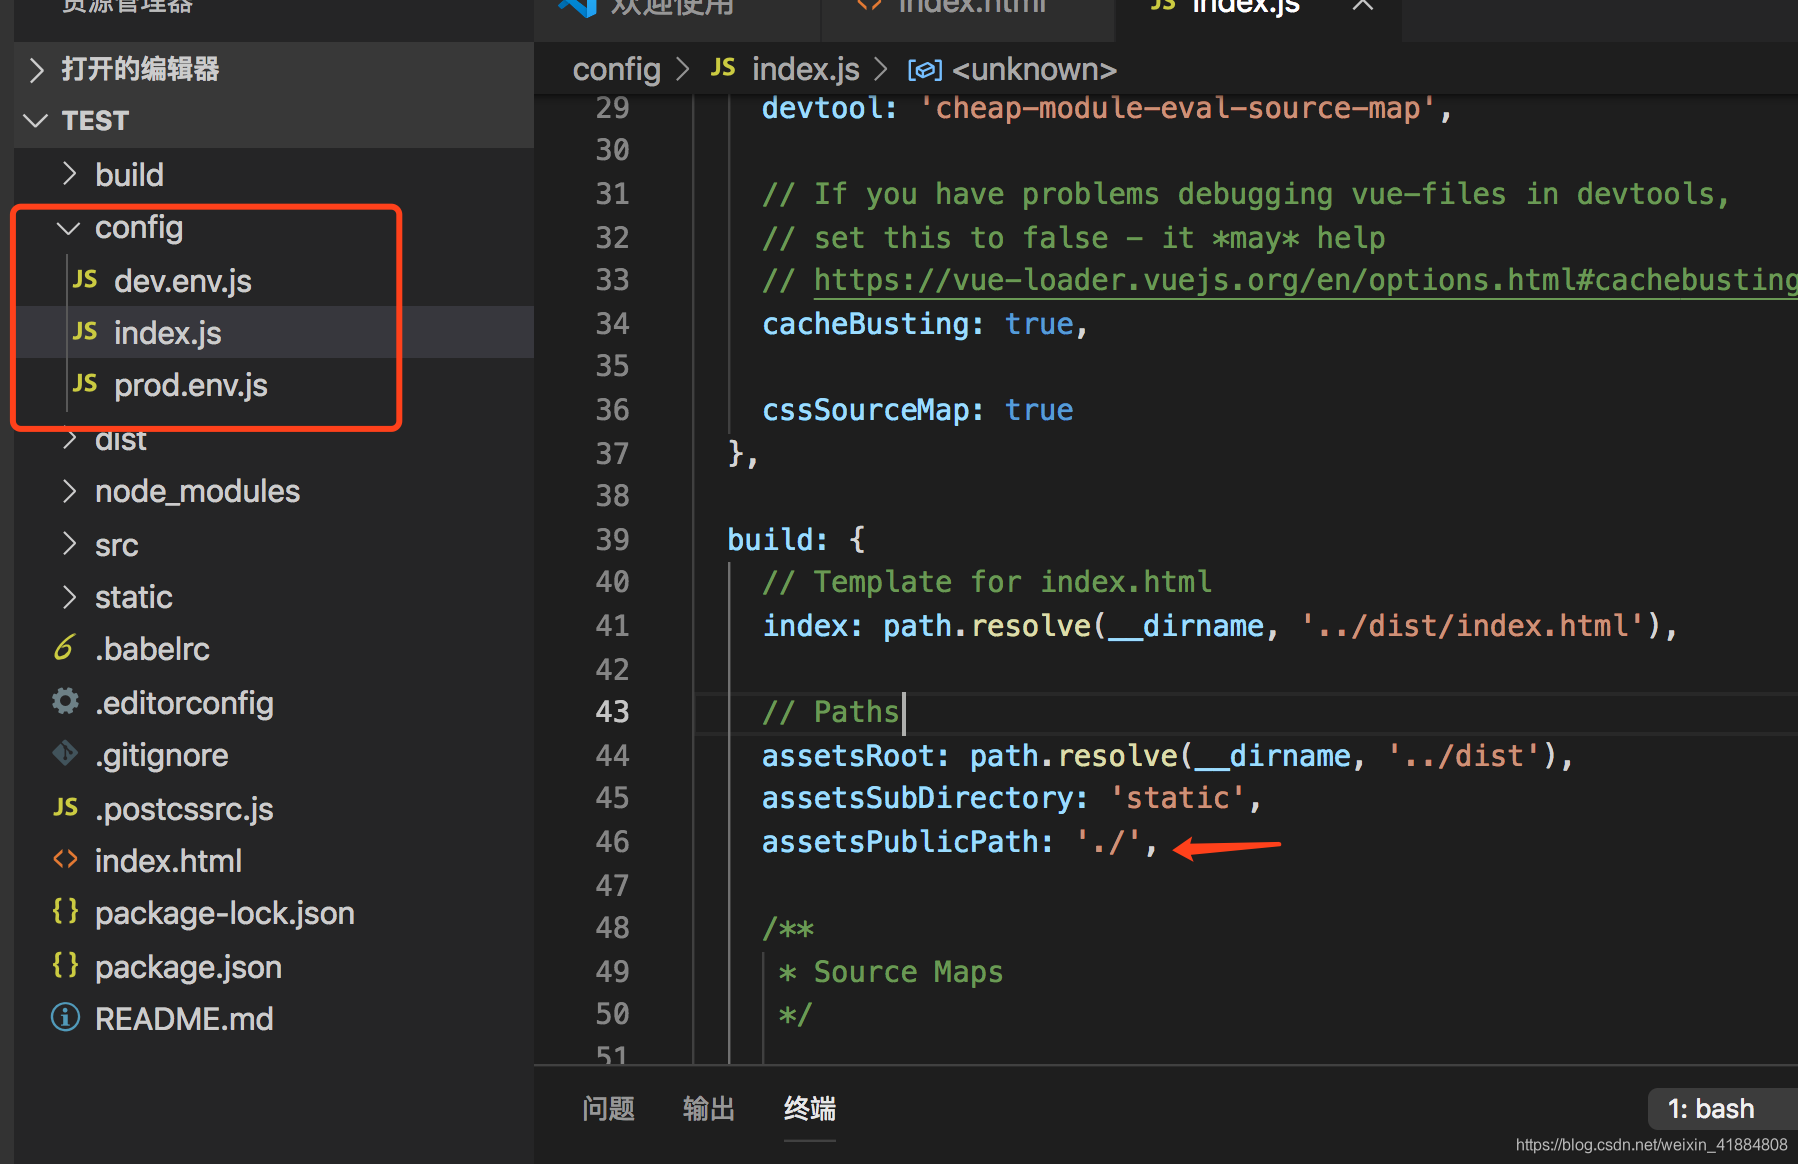Click '../dist/index.html' string on line 41
The width and height of the screenshot is (1798, 1164).
(1472, 626)
